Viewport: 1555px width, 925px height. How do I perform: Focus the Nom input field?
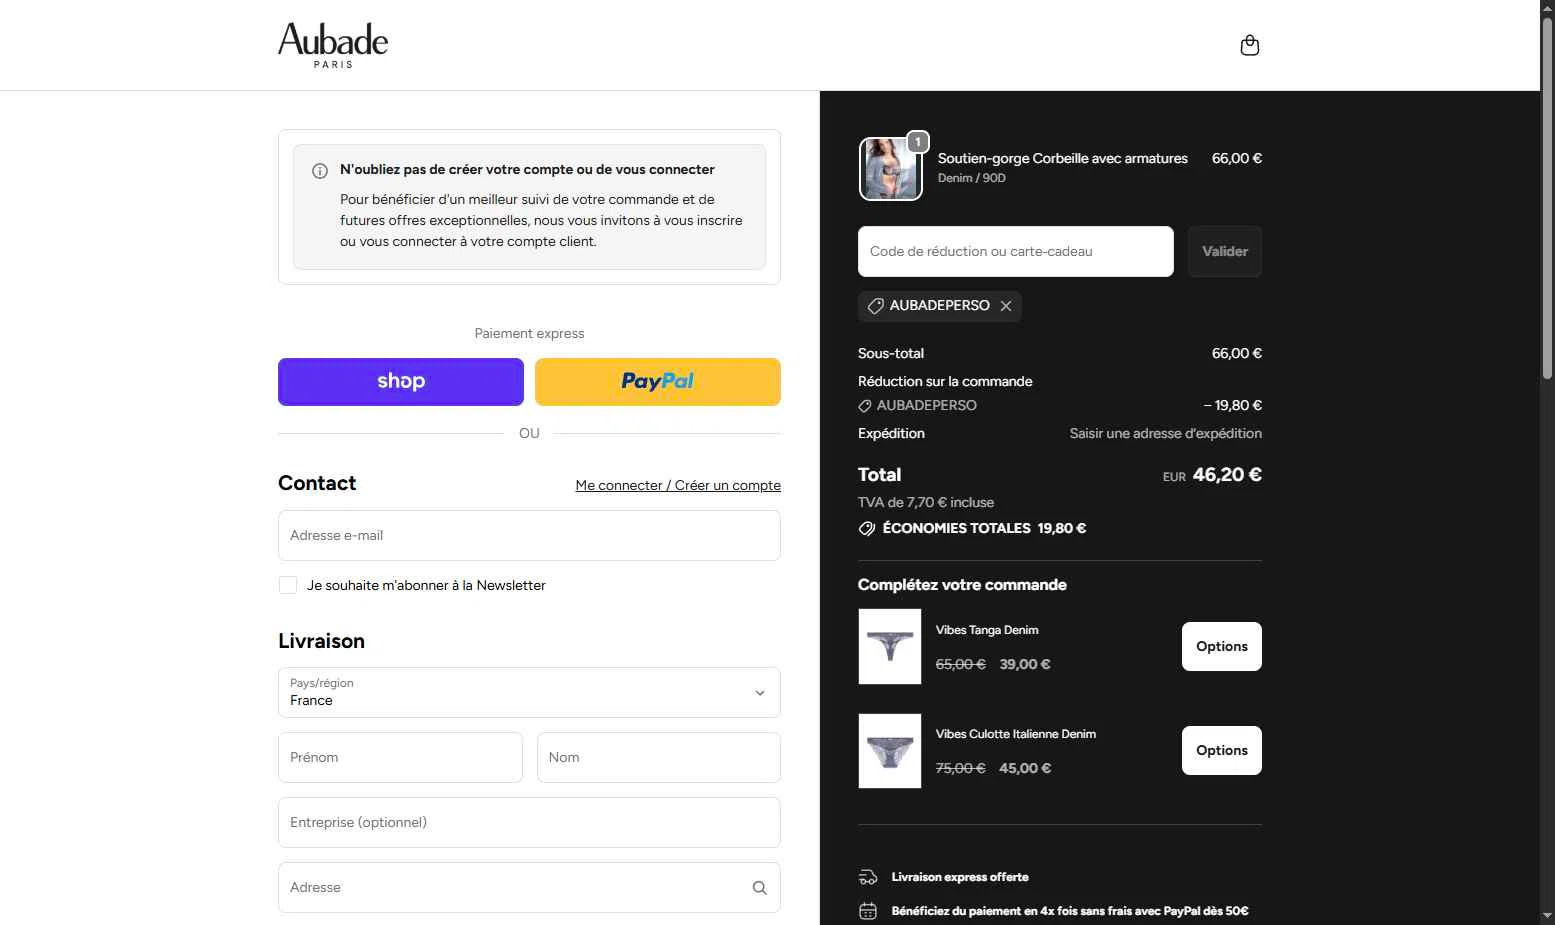coord(659,757)
